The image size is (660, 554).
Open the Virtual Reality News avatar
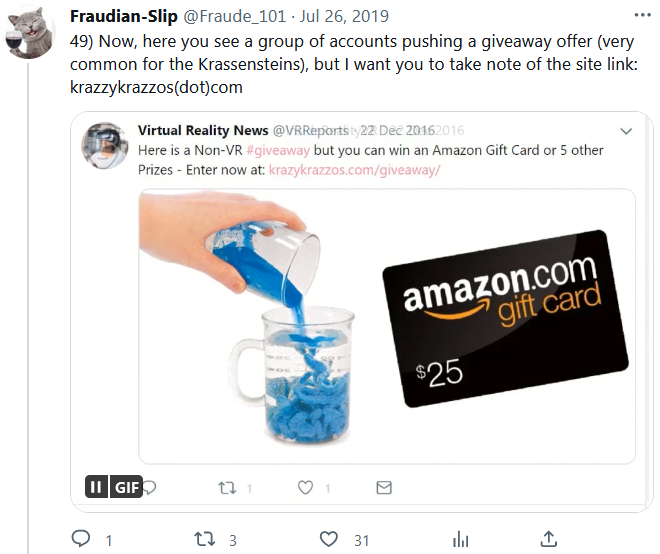coord(105,145)
